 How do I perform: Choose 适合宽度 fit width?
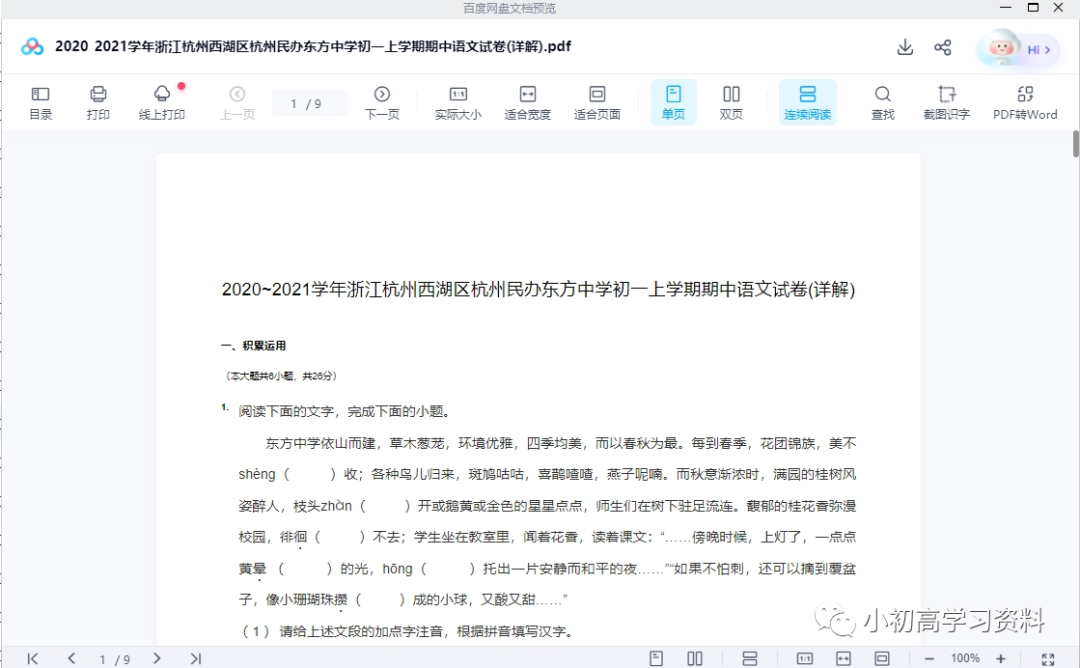coord(528,103)
